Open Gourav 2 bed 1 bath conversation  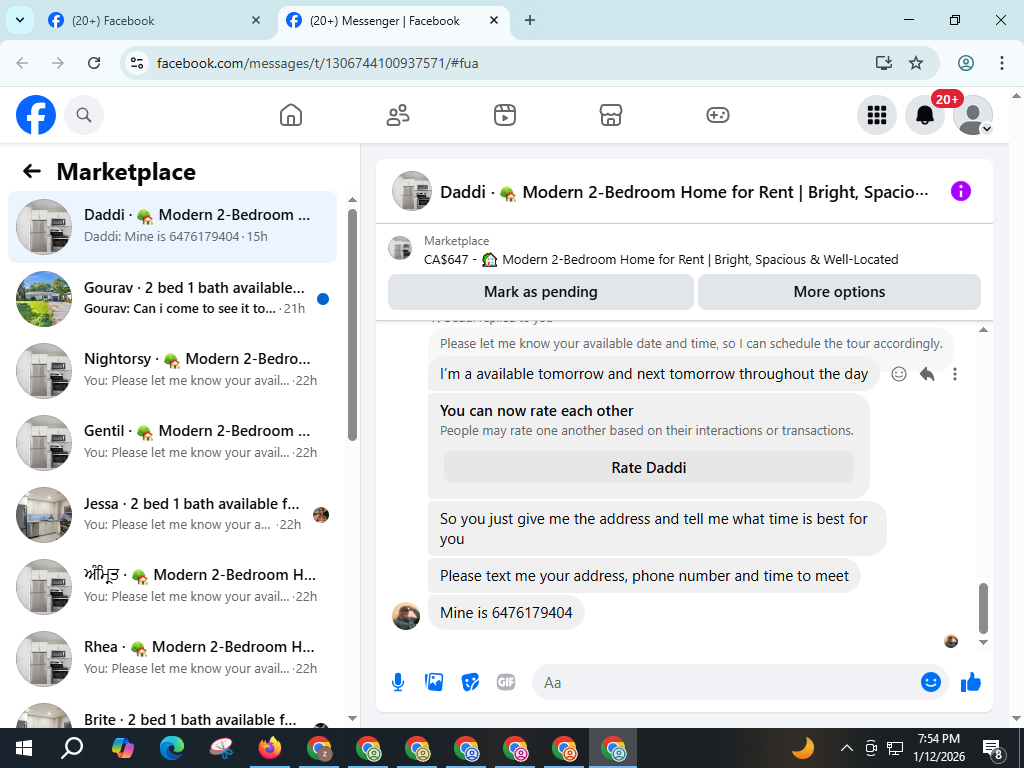(172, 298)
